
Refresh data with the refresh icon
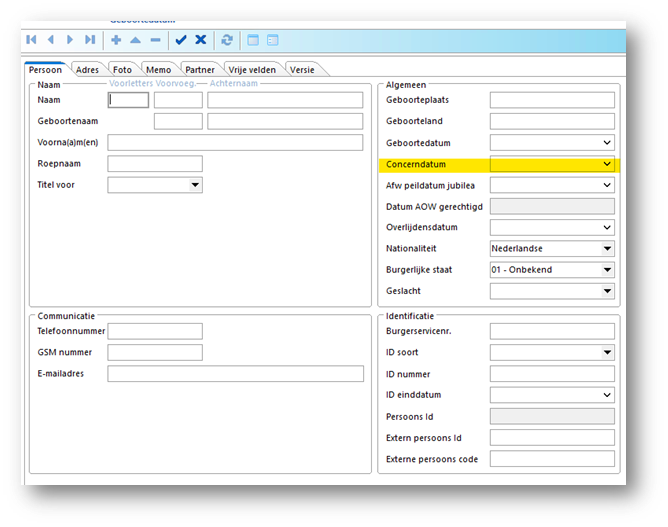coord(227,40)
